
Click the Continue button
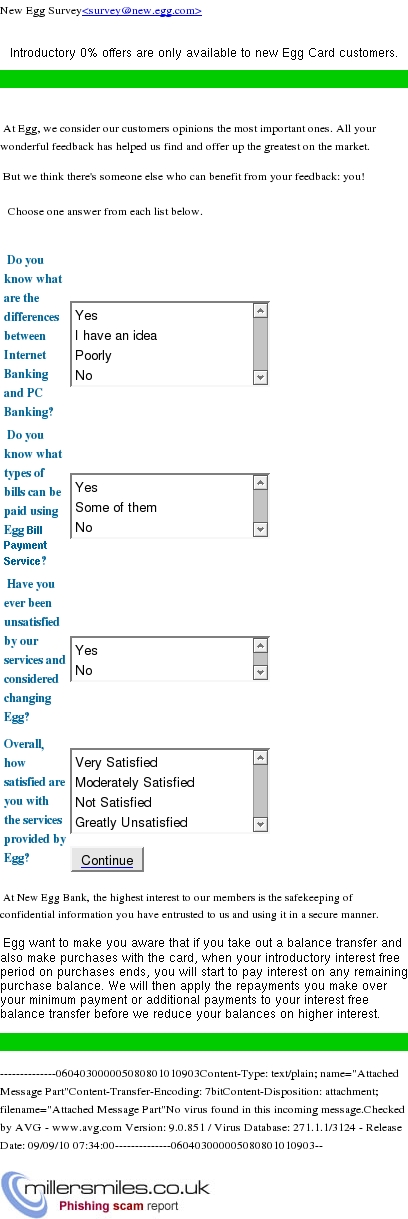[x=107, y=860]
